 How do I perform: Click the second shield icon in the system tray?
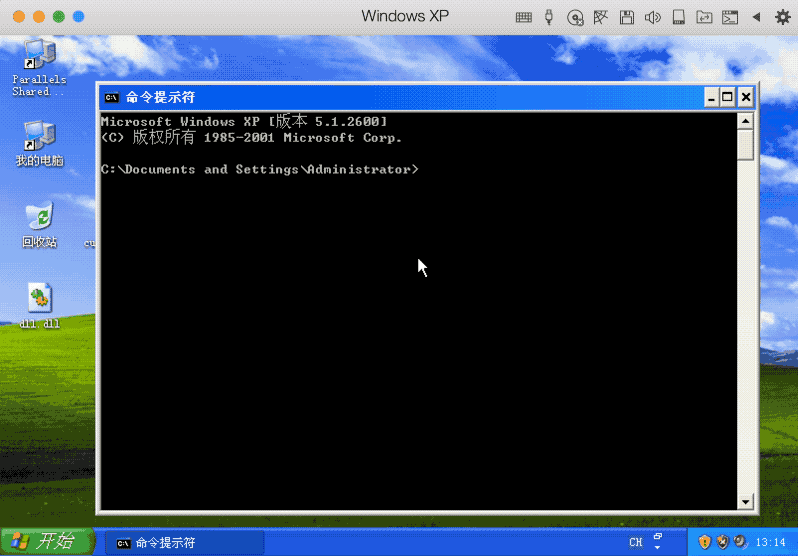722,542
